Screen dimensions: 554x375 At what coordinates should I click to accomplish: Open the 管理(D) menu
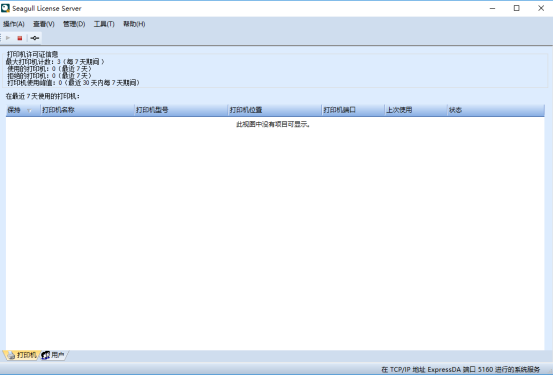coord(74,24)
